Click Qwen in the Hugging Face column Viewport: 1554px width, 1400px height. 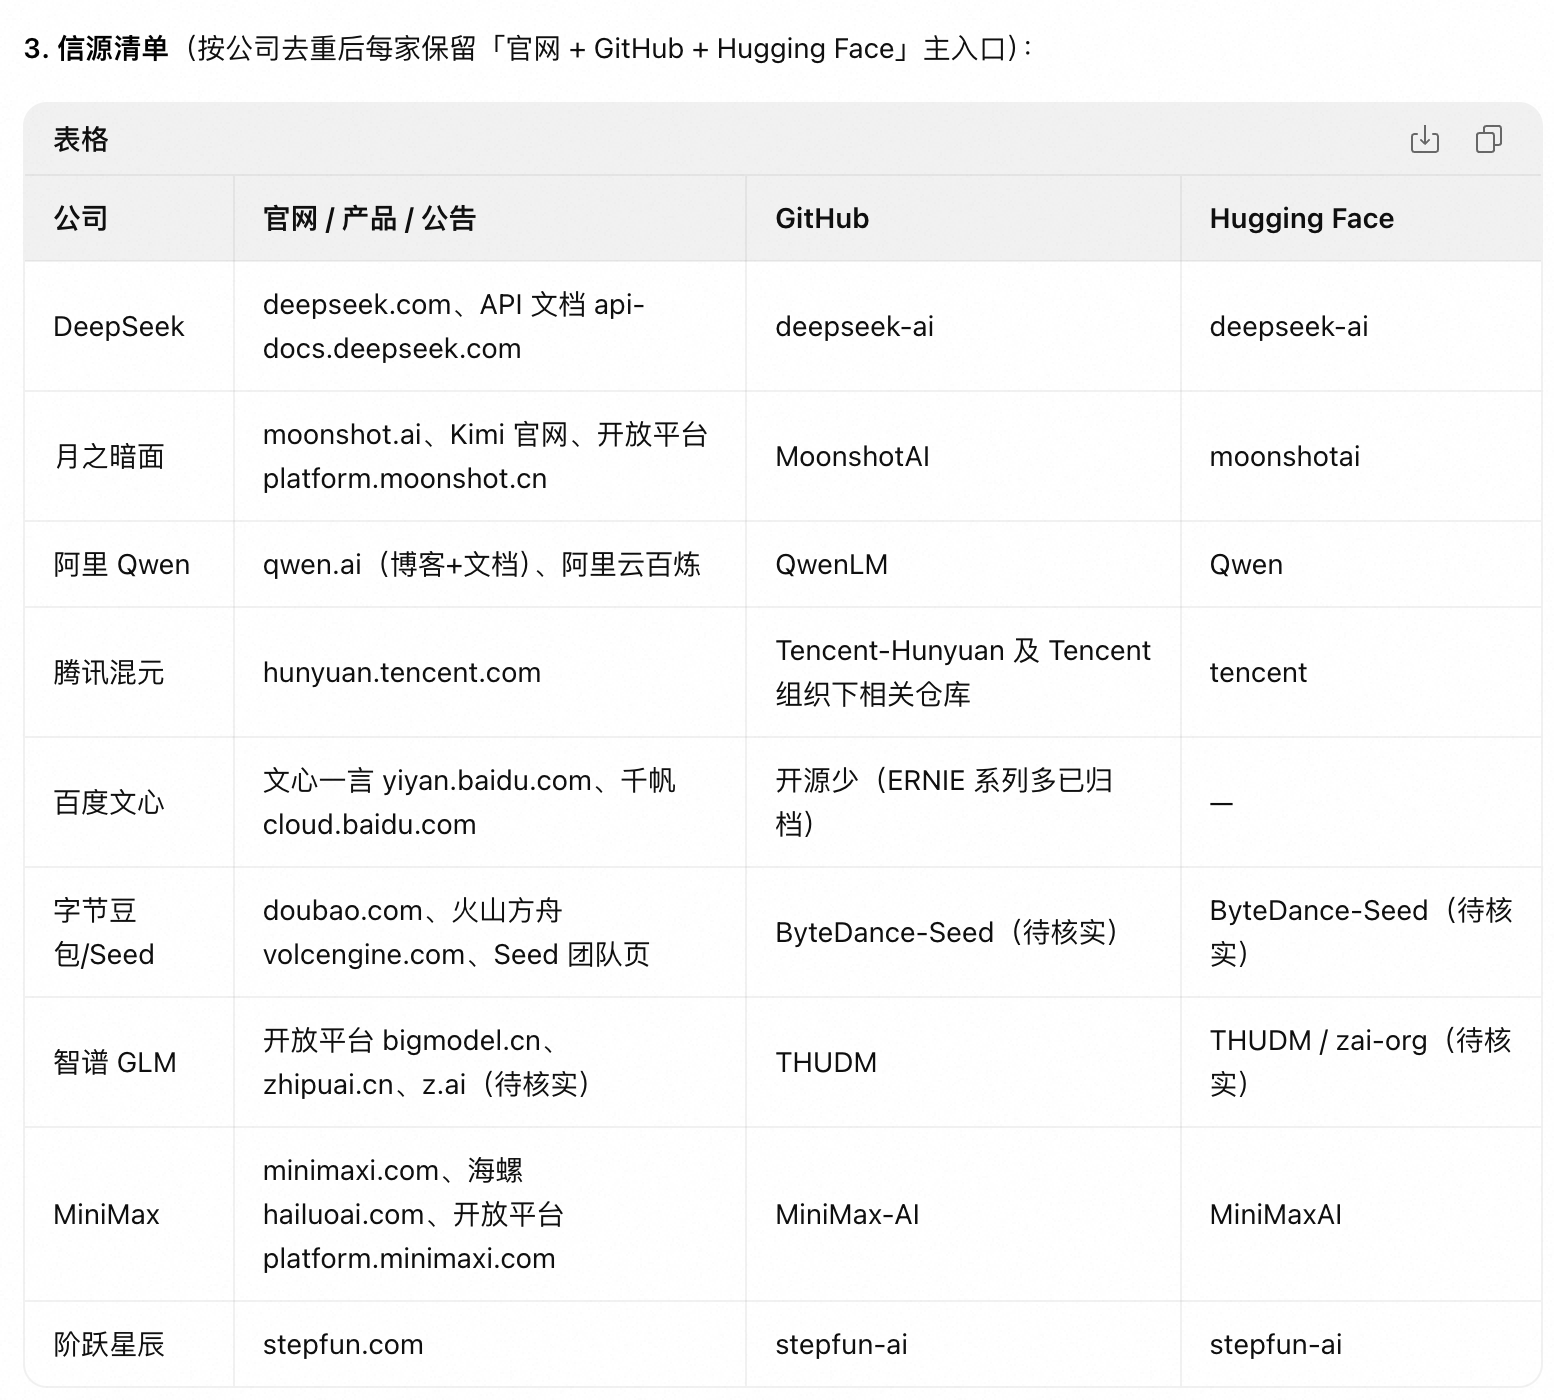pos(1246,565)
